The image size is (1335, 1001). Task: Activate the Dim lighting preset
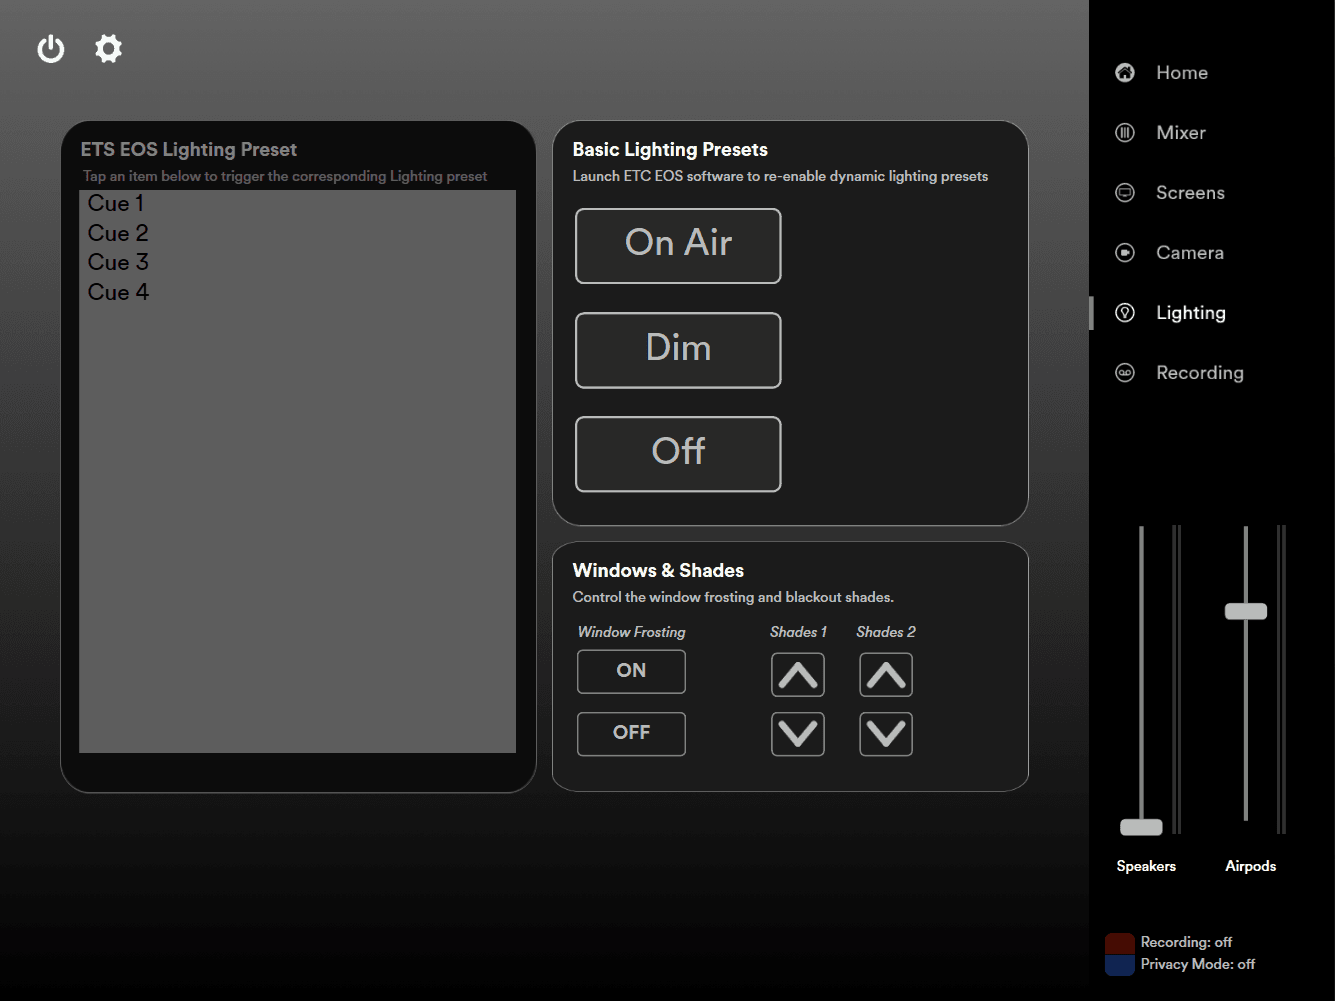coord(678,350)
